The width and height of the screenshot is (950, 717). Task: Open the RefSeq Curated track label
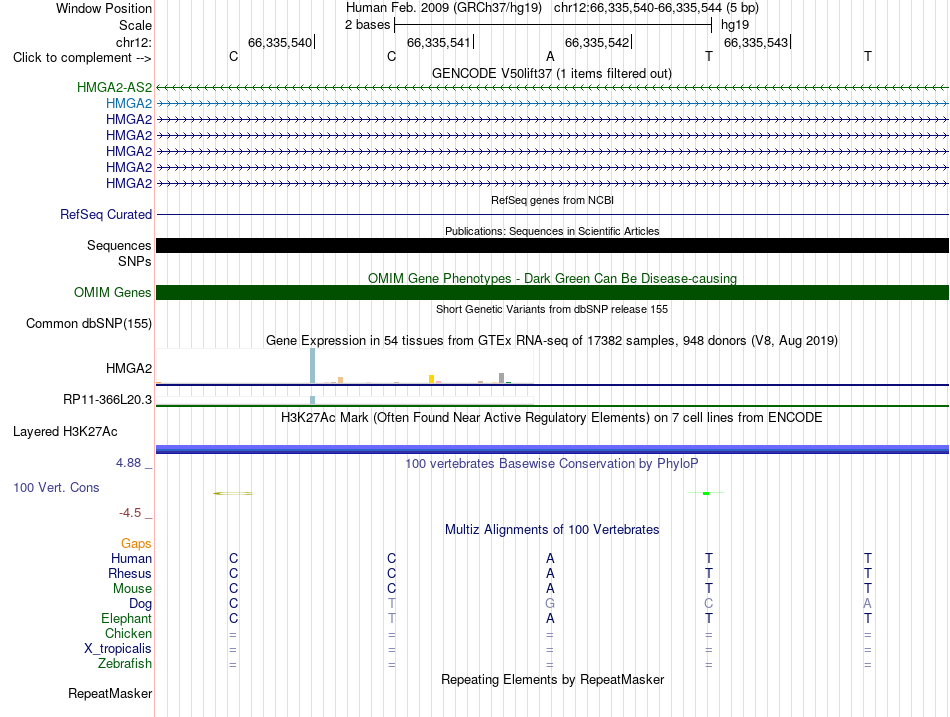point(106,215)
